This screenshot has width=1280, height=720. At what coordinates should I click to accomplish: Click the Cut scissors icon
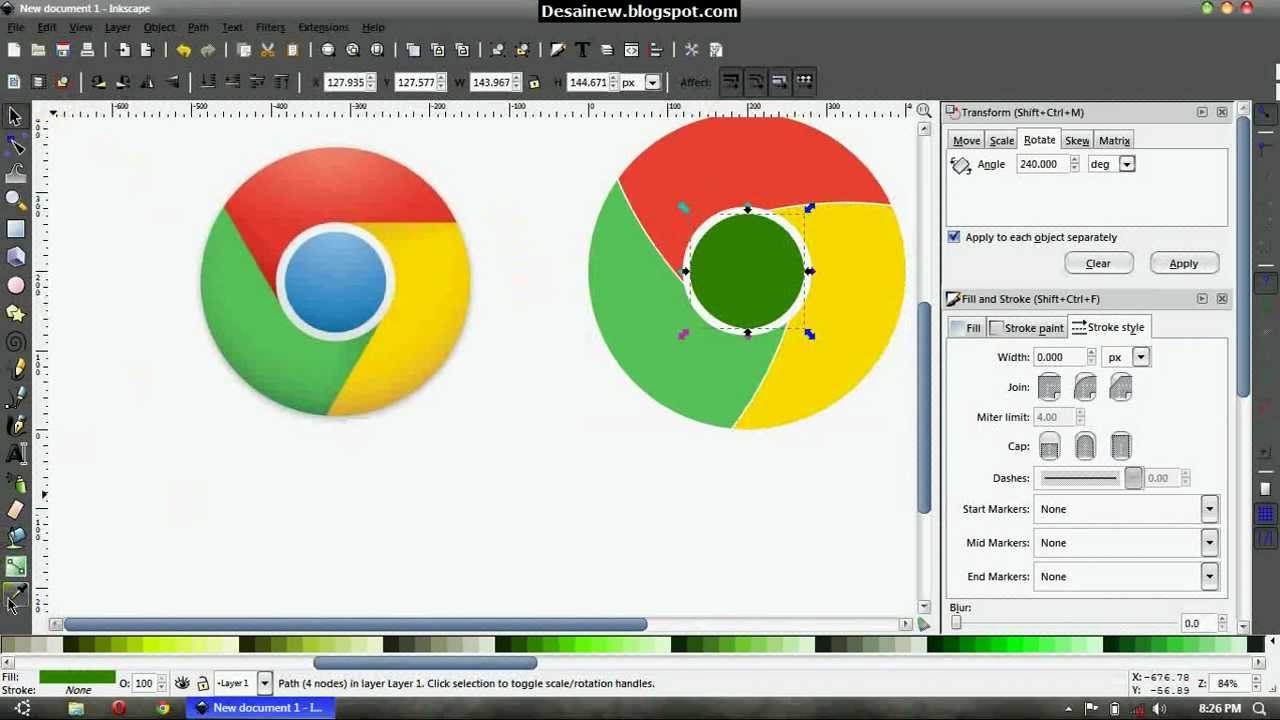click(x=267, y=50)
